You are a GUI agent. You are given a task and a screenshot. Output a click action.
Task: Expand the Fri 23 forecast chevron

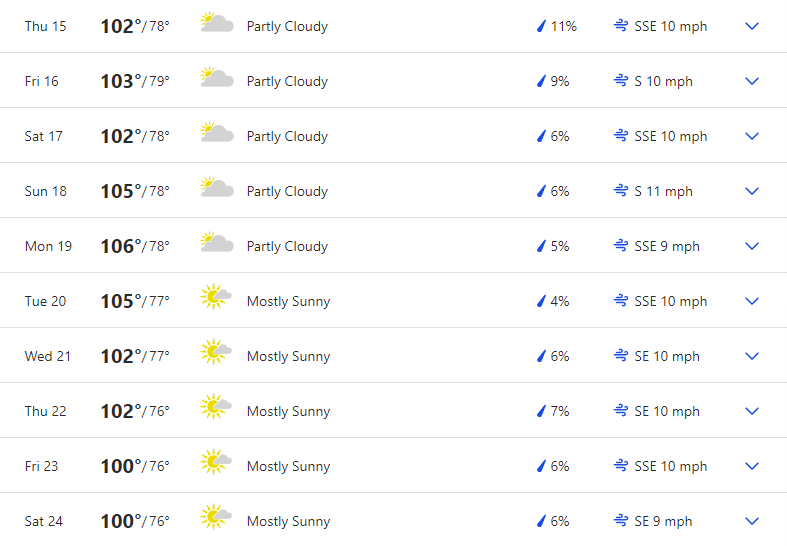[752, 466]
